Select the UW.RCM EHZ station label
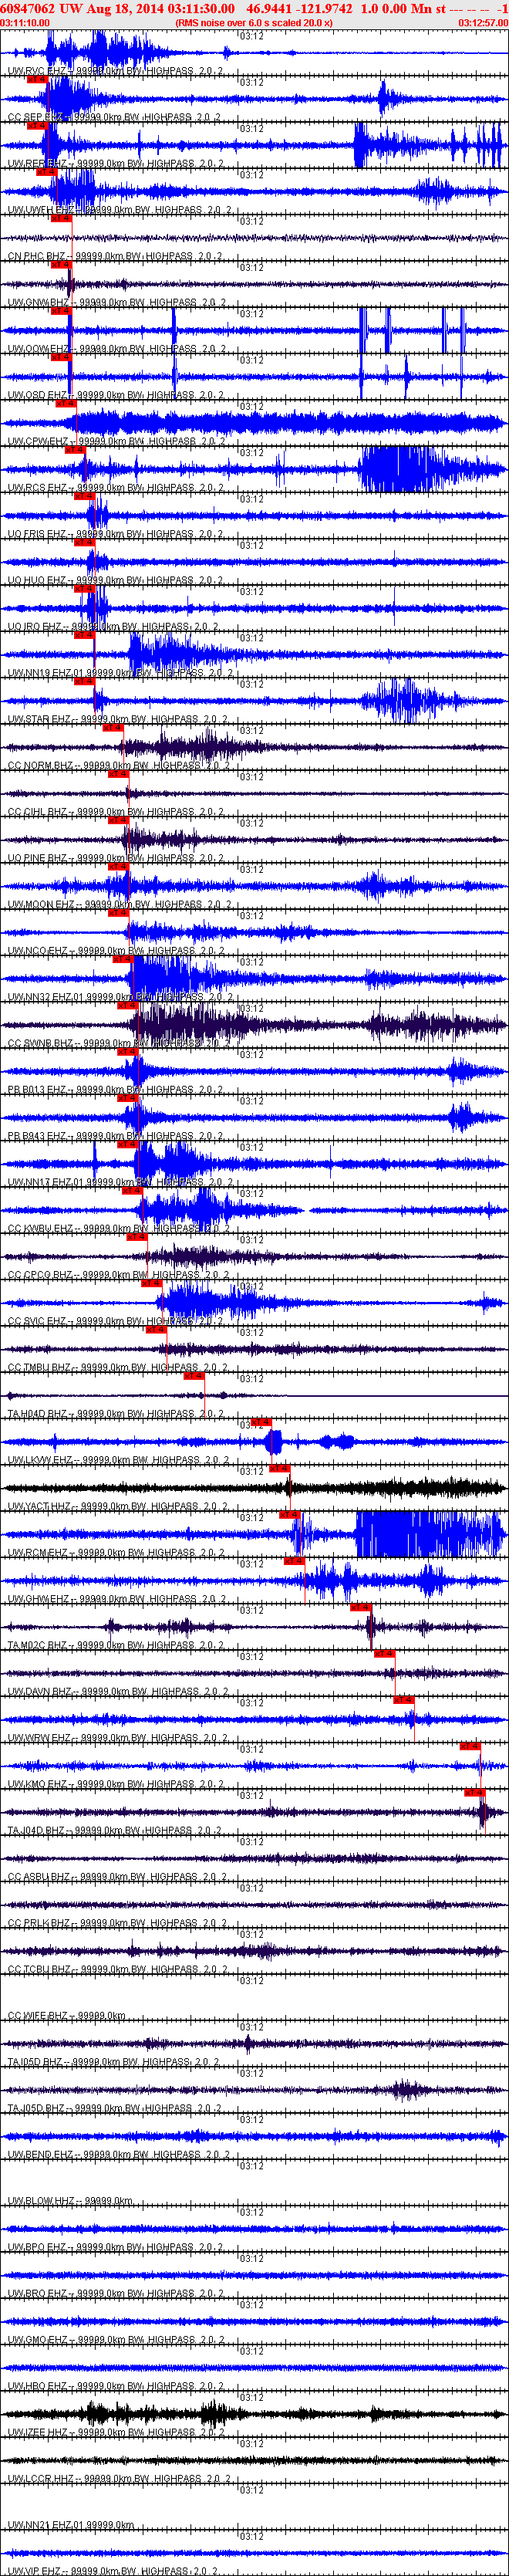The height and width of the screenshot is (2576, 509). click(117, 1554)
